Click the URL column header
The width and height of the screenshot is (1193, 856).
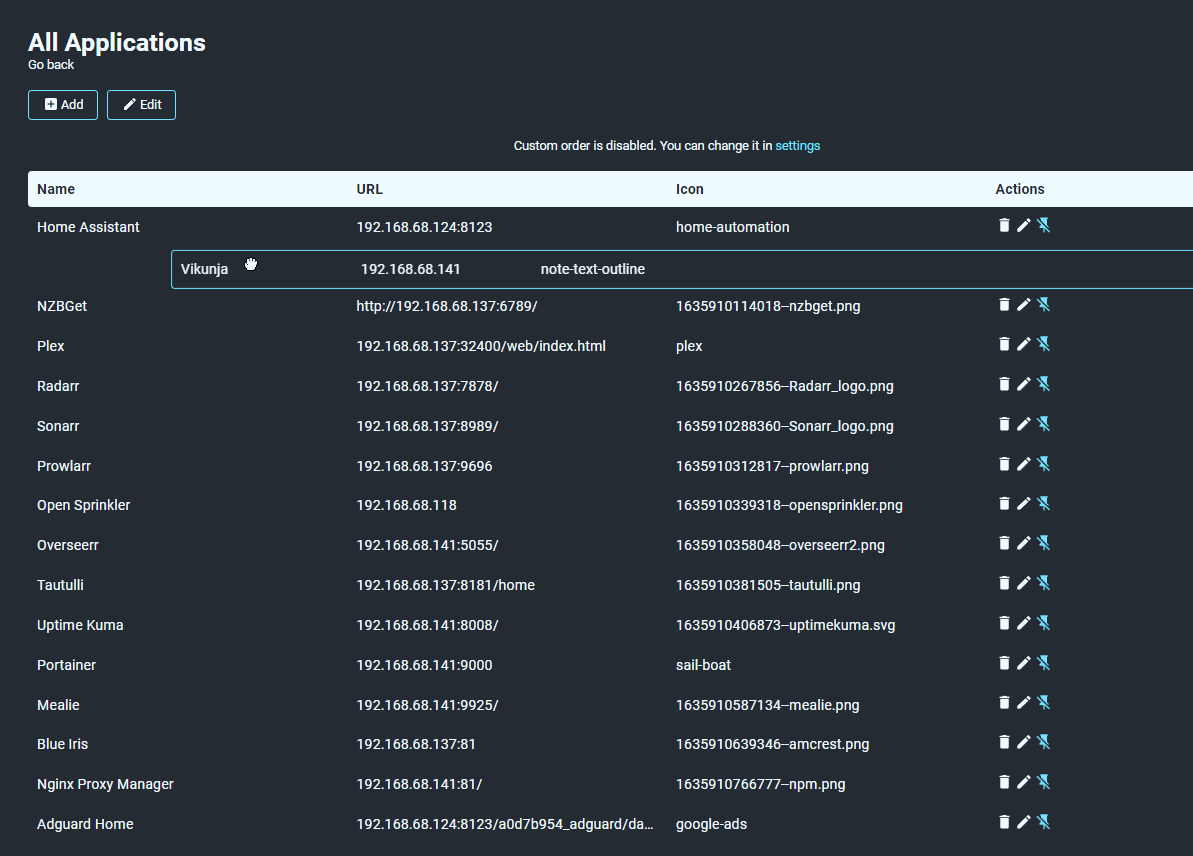pyautogui.click(x=370, y=189)
